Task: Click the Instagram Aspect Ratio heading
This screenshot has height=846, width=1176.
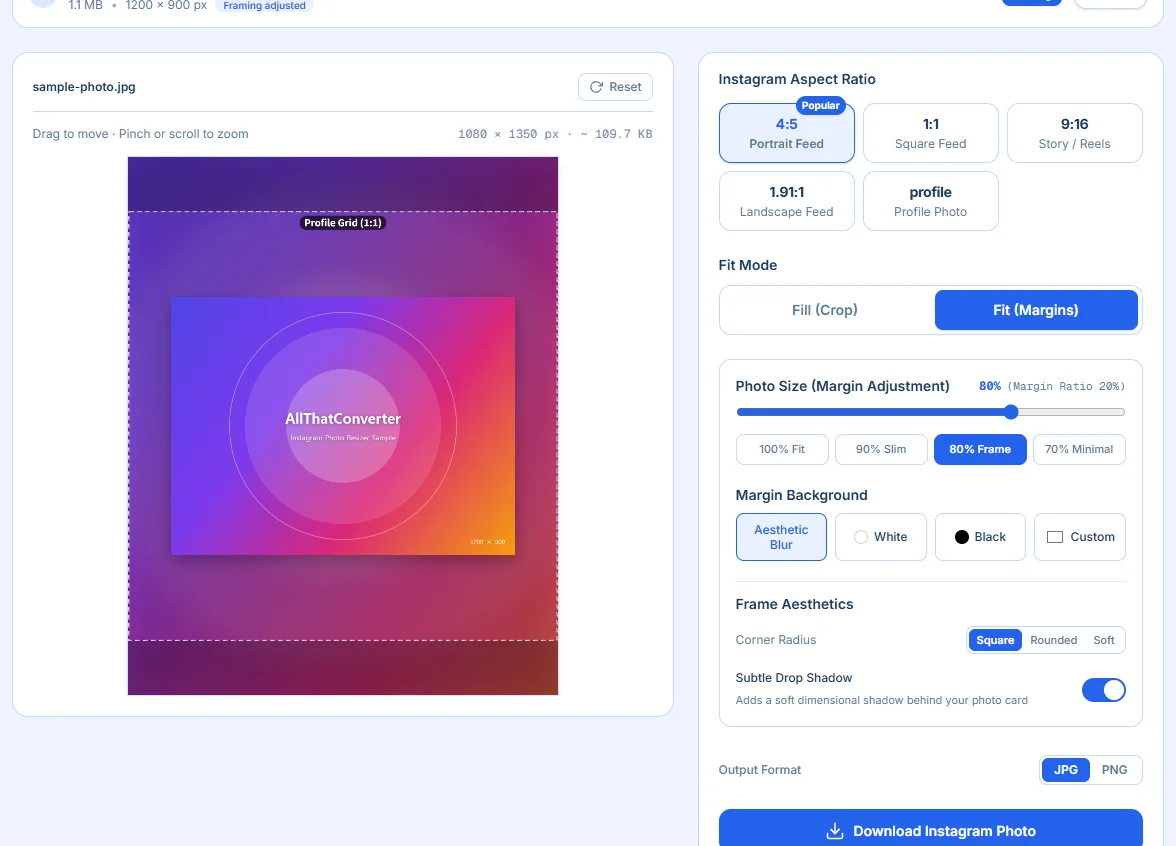Action: 796,80
